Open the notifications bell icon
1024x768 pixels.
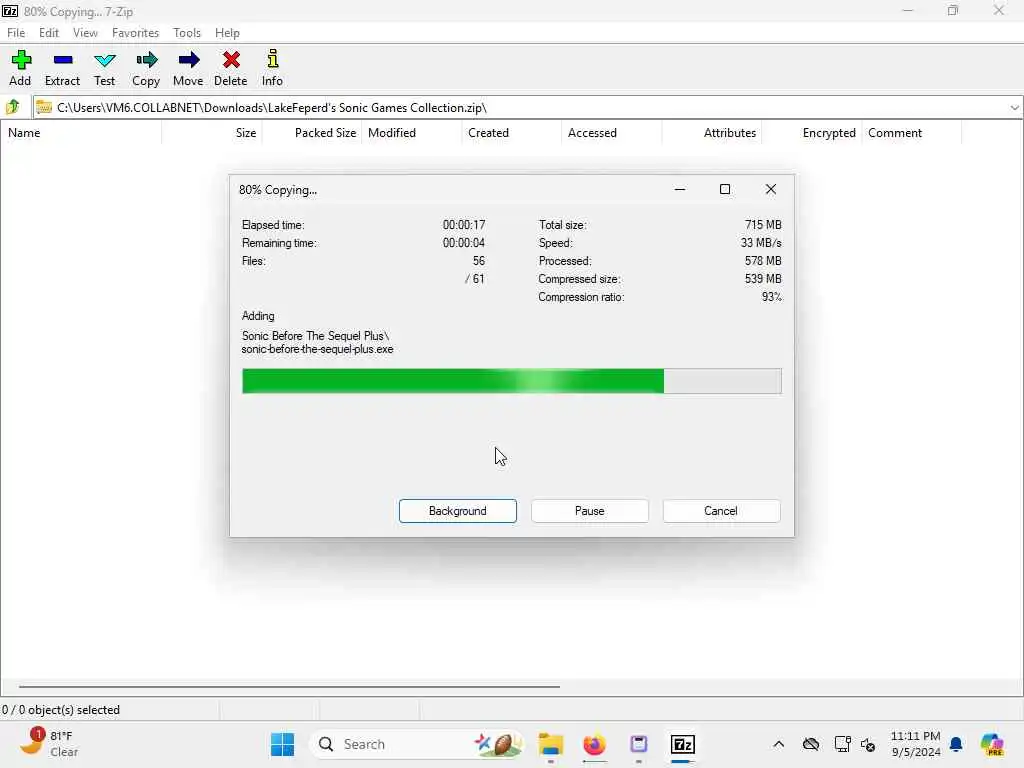tap(956, 744)
